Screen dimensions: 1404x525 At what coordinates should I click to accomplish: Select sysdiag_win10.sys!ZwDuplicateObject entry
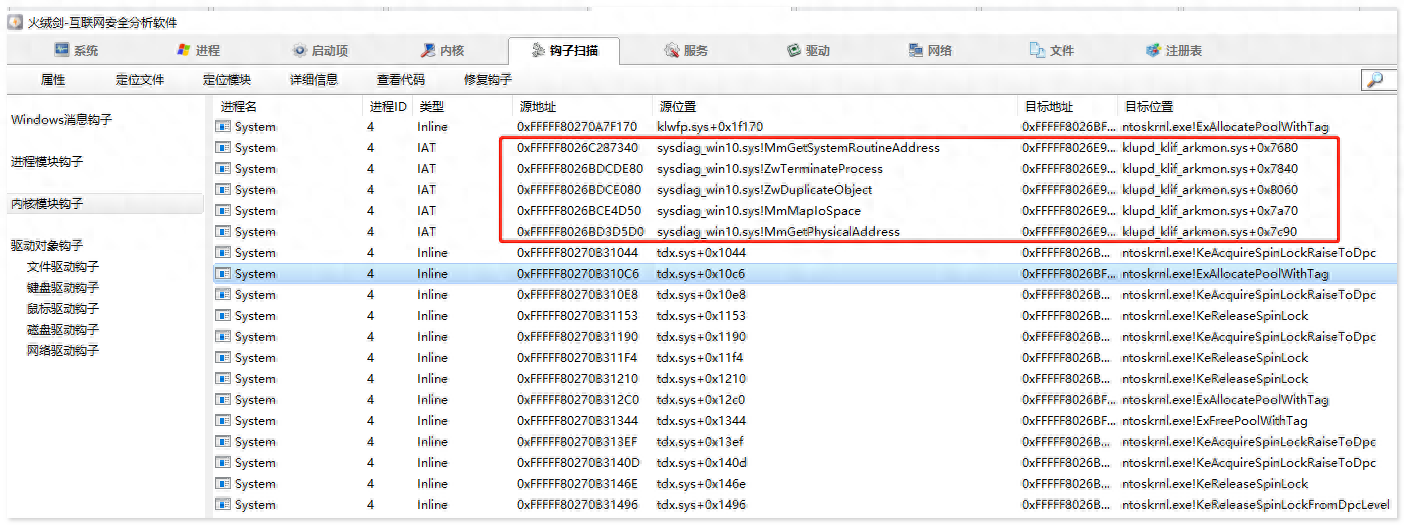(764, 190)
